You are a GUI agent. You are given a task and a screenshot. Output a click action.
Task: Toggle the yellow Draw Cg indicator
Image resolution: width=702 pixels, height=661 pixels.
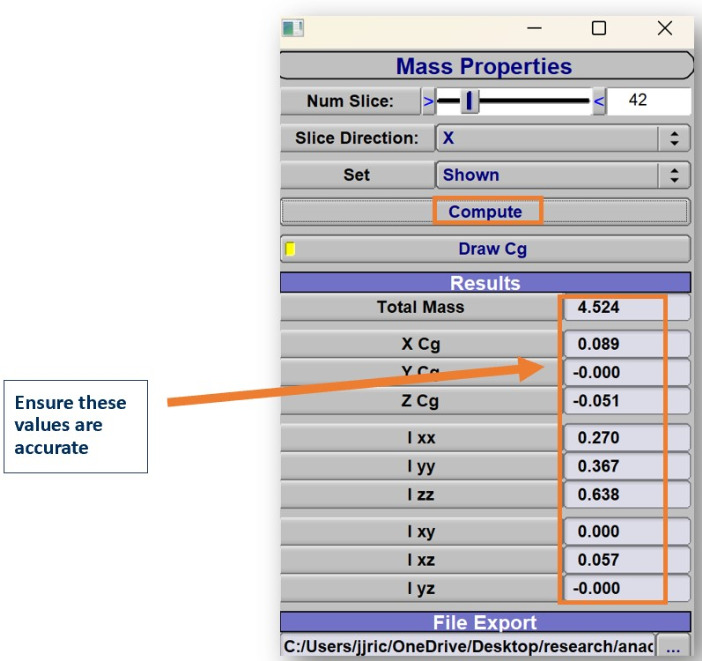[291, 249]
